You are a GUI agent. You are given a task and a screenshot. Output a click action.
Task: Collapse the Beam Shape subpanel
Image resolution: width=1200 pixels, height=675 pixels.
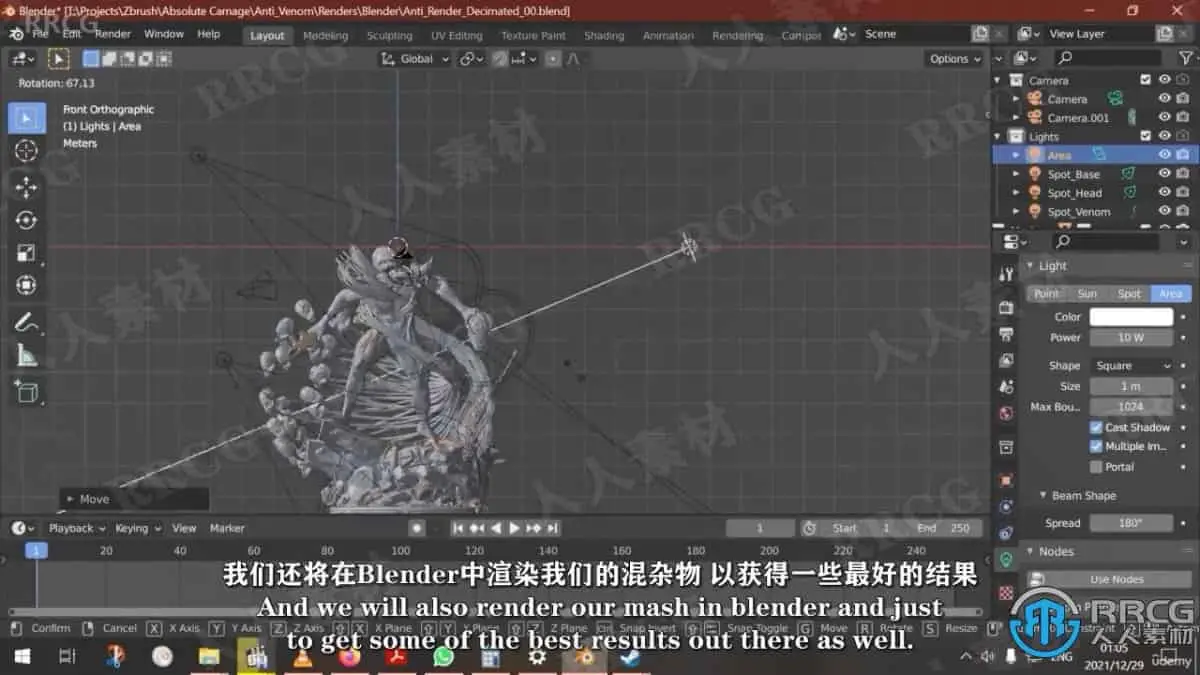pyautogui.click(x=1043, y=495)
